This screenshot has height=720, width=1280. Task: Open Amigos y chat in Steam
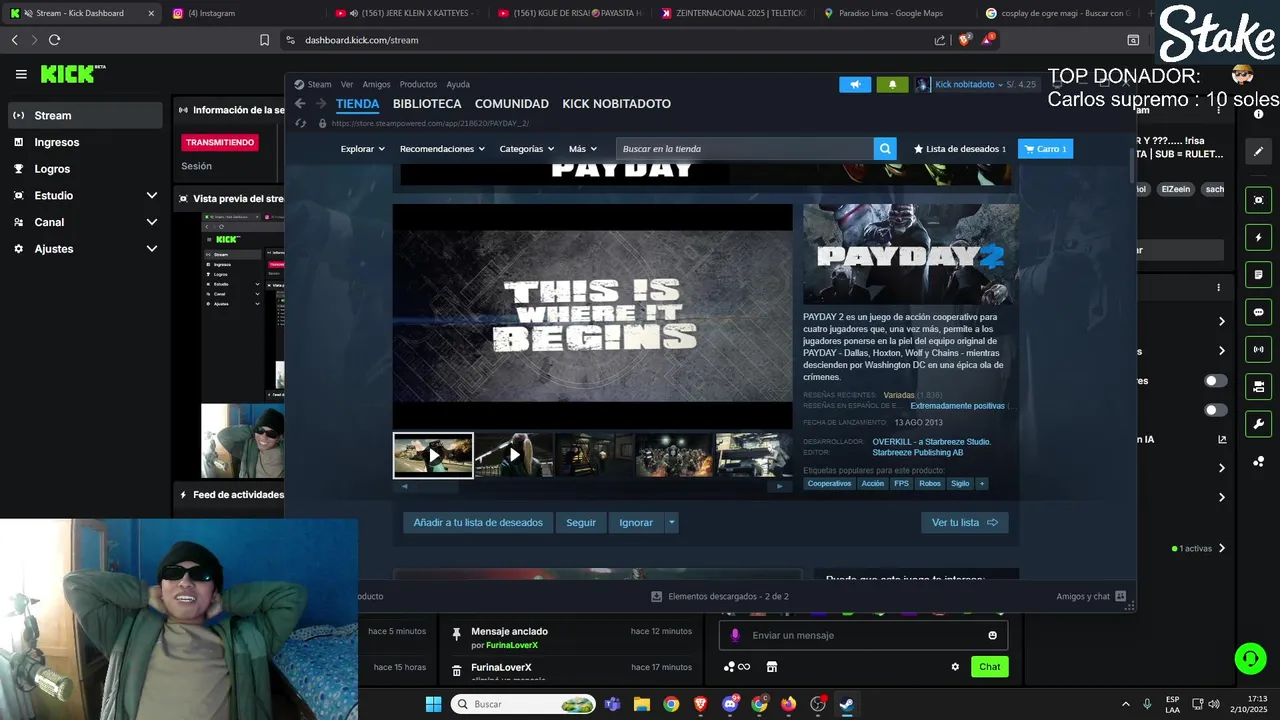pyautogui.click(x=1091, y=596)
